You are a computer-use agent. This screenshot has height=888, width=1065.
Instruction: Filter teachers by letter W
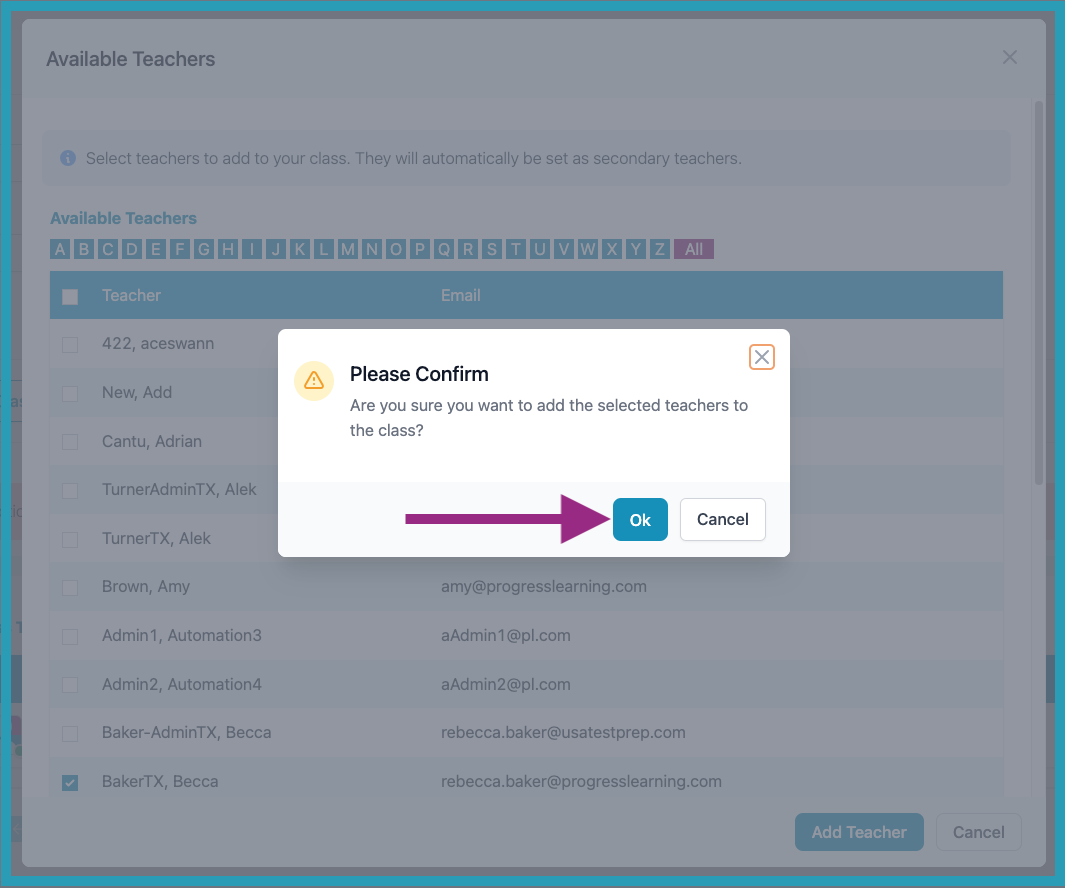pos(588,249)
